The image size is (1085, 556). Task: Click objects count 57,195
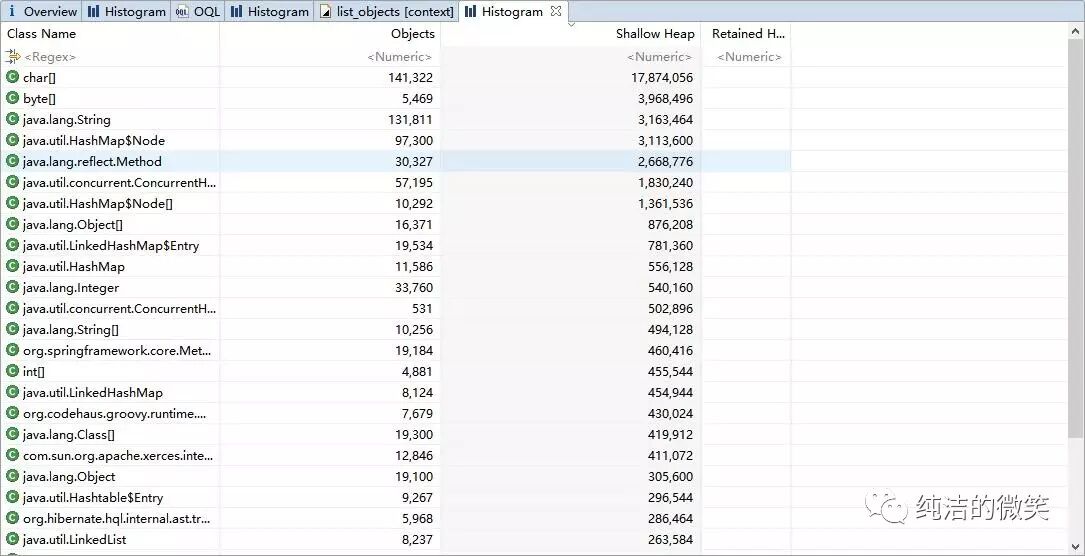[x=414, y=182]
